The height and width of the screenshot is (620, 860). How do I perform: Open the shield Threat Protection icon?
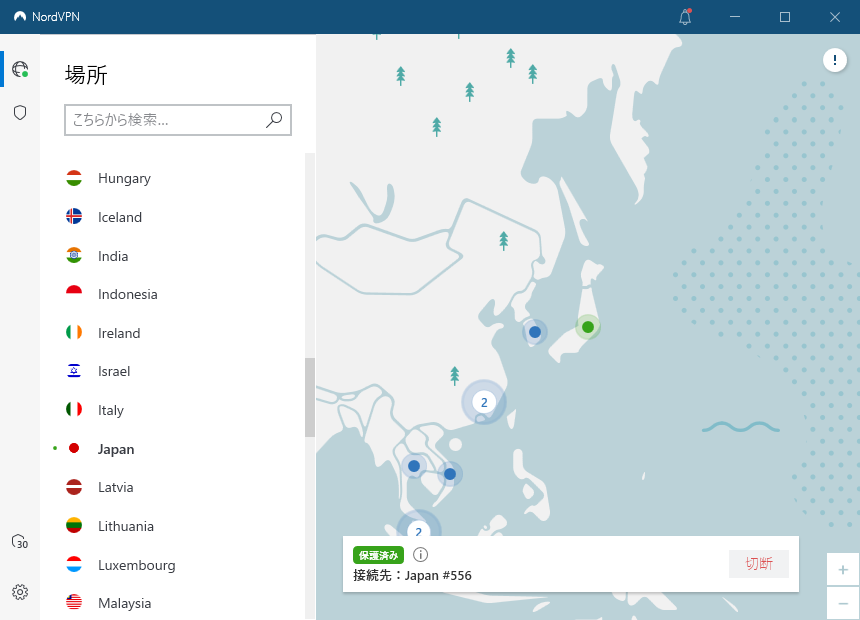20,112
